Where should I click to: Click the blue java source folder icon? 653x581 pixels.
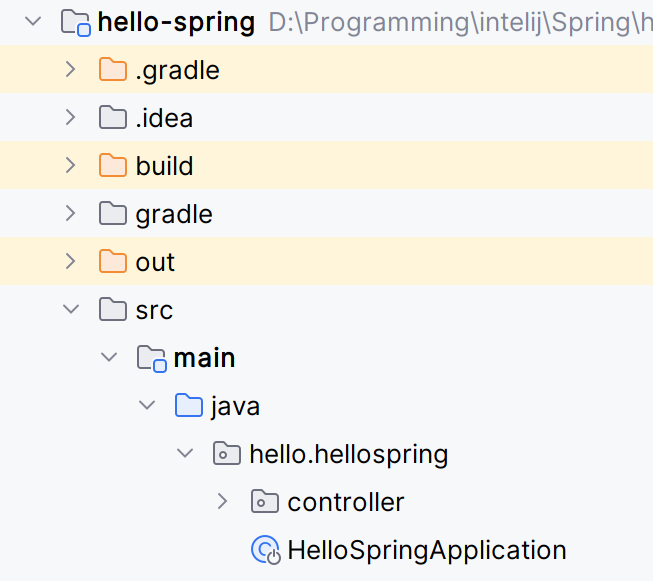coord(189,406)
